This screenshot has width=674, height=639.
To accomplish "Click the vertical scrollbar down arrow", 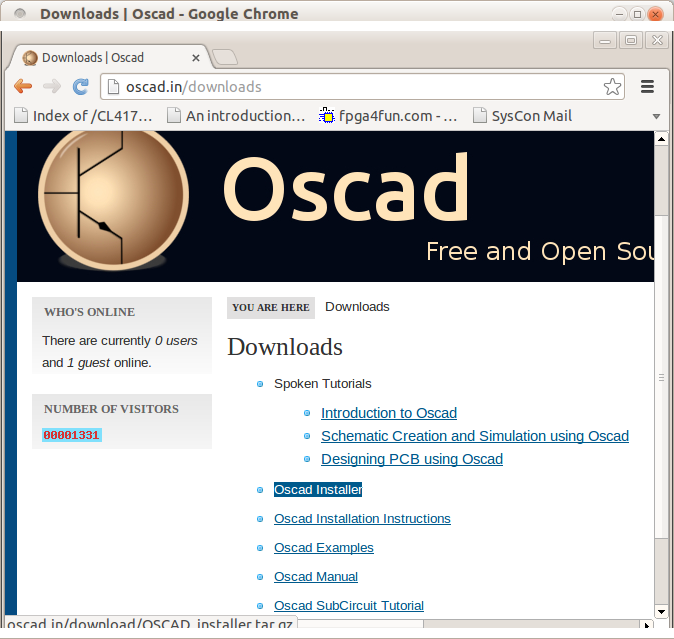I will [661, 611].
